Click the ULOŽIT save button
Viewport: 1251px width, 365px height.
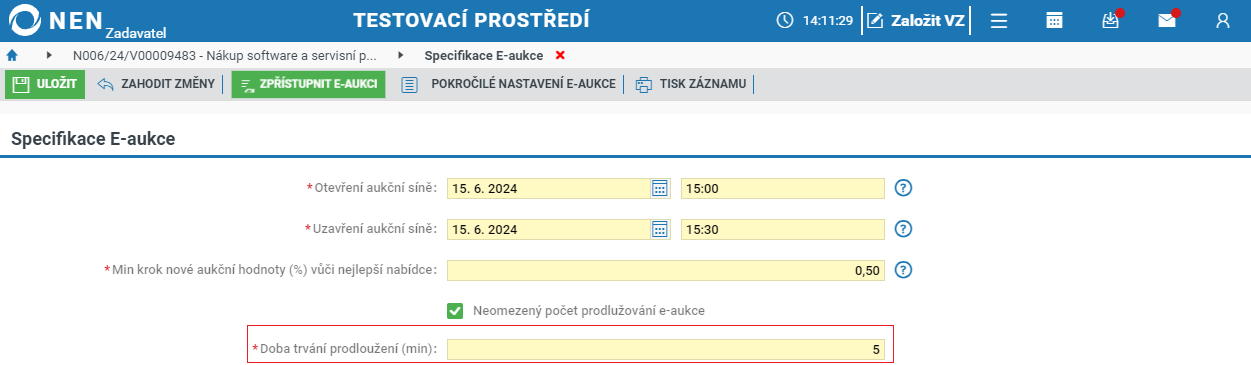pyautogui.click(x=45, y=84)
